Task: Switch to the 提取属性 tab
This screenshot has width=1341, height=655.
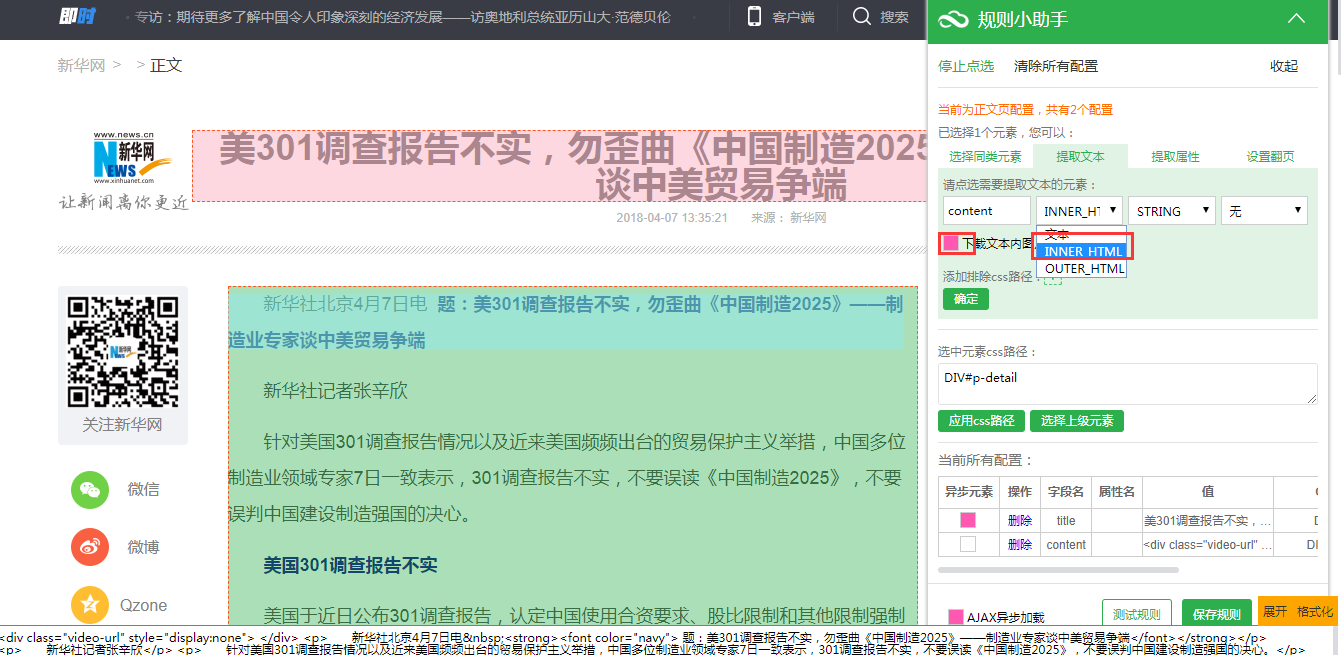Action: [x=1175, y=156]
